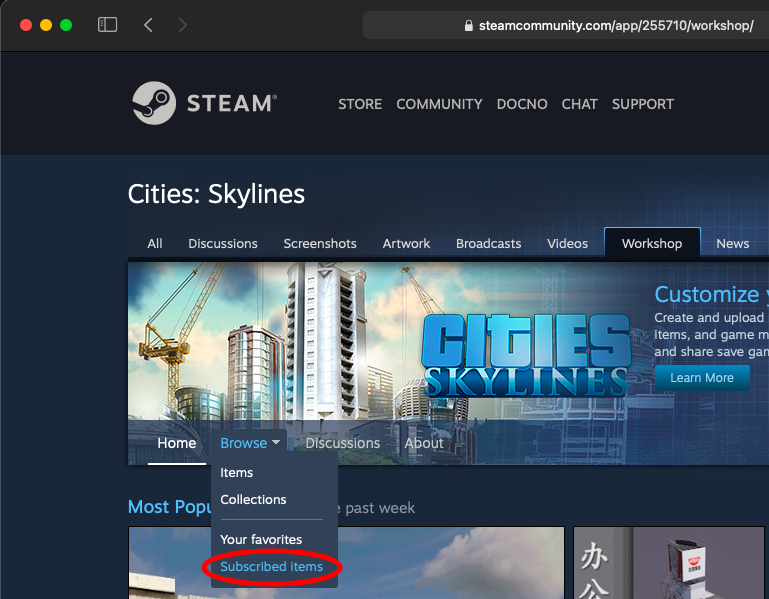Select the workshop Home tab
Image resolution: width=769 pixels, height=599 pixels.
[x=177, y=443]
